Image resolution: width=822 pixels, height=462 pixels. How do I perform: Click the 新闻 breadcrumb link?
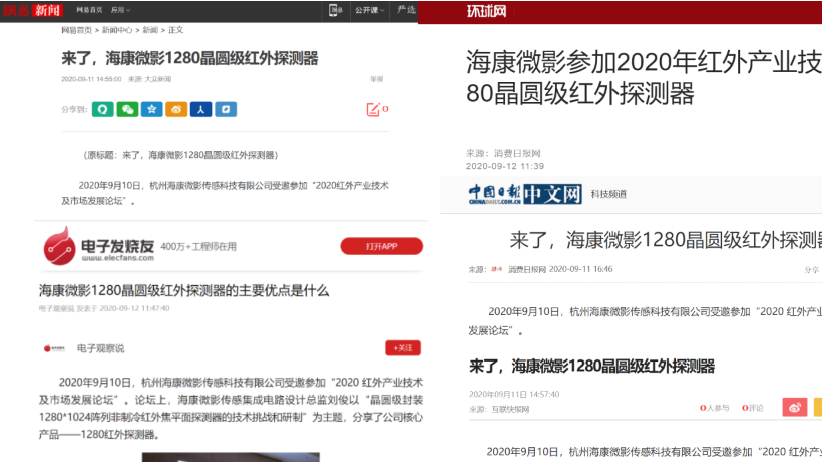[150, 30]
